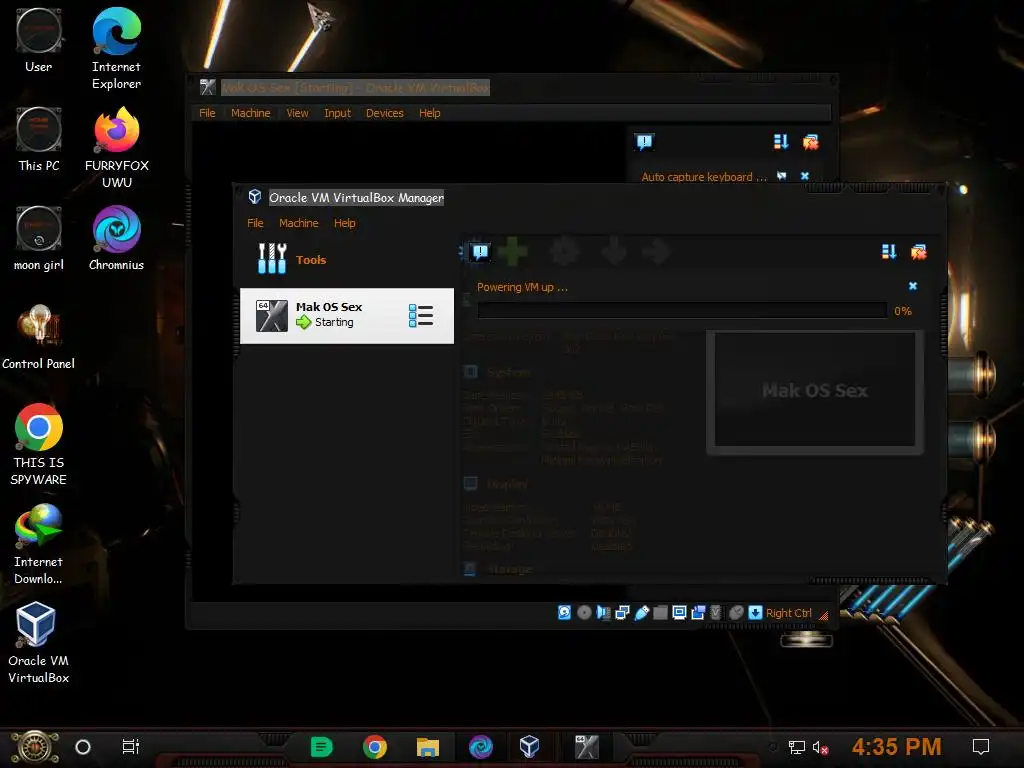Click the keyboard capture down-arrow icon

pyautogui.click(x=755, y=612)
